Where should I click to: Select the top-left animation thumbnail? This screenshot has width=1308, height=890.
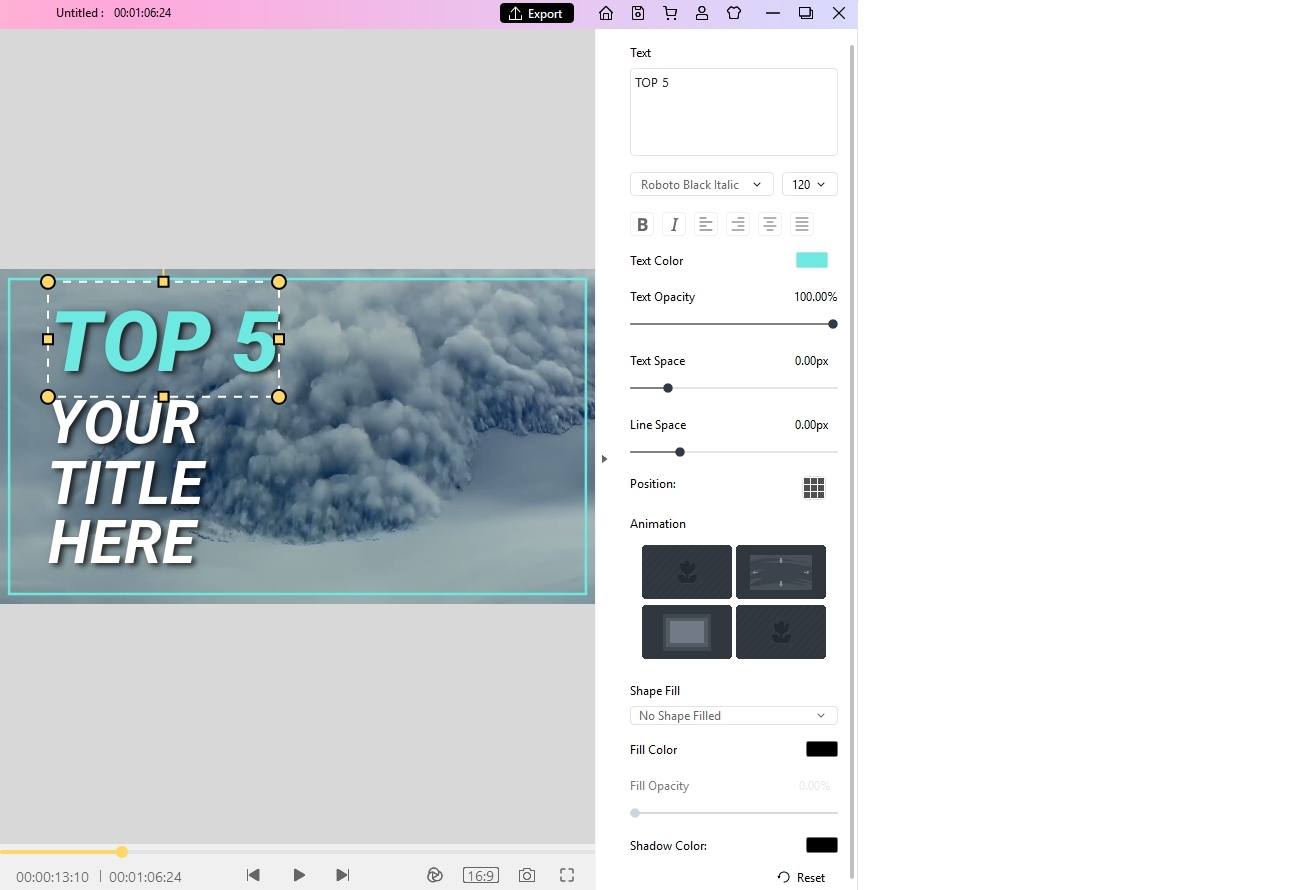[687, 572]
